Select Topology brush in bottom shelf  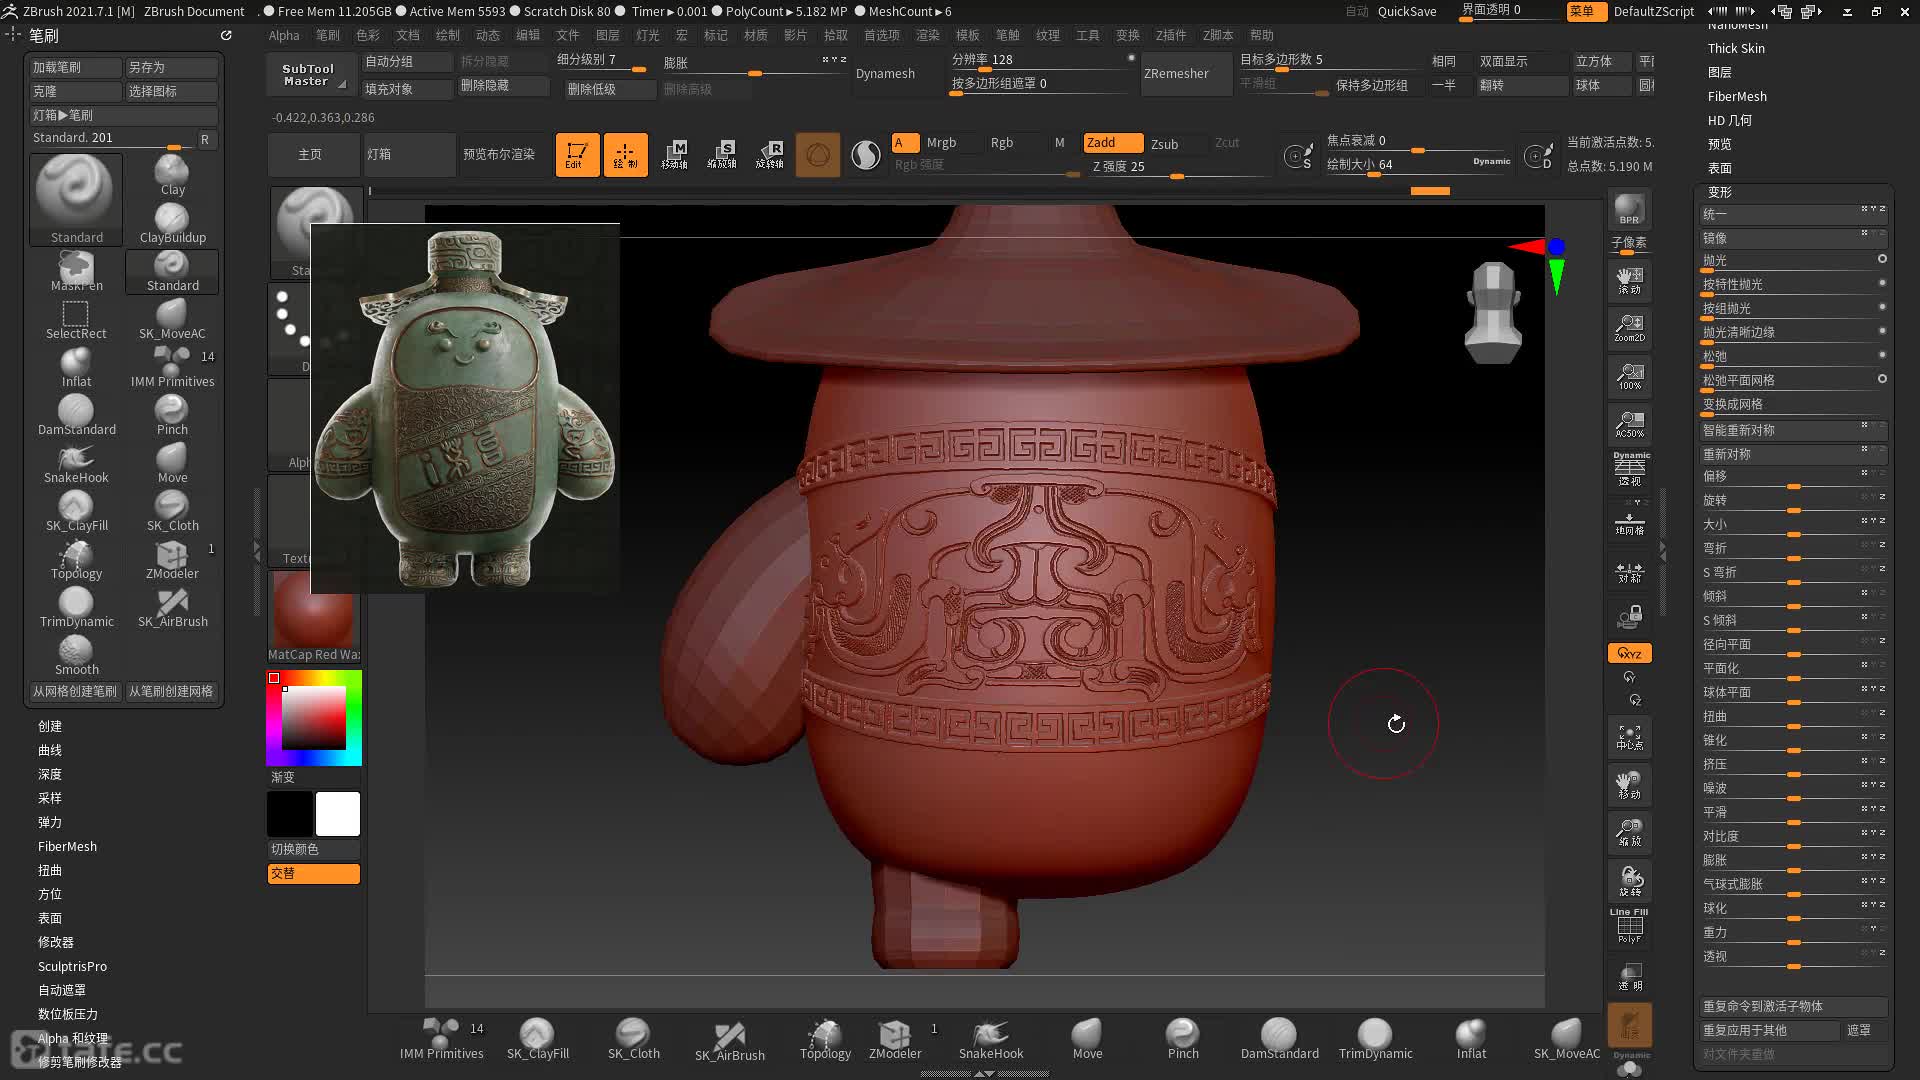[825, 1039]
